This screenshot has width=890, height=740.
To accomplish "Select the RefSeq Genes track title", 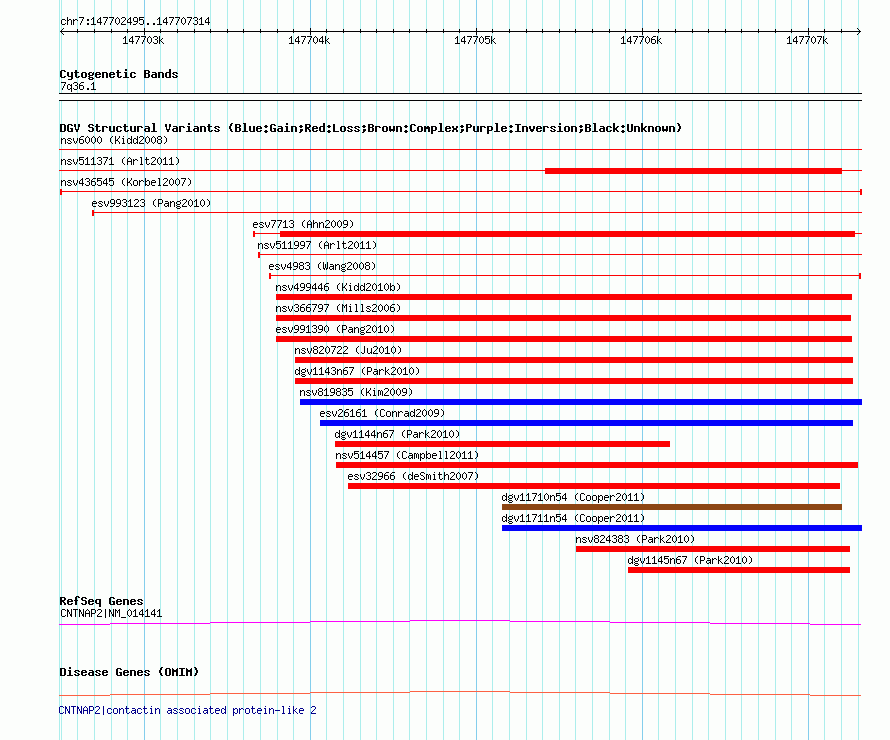I will click(101, 602).
